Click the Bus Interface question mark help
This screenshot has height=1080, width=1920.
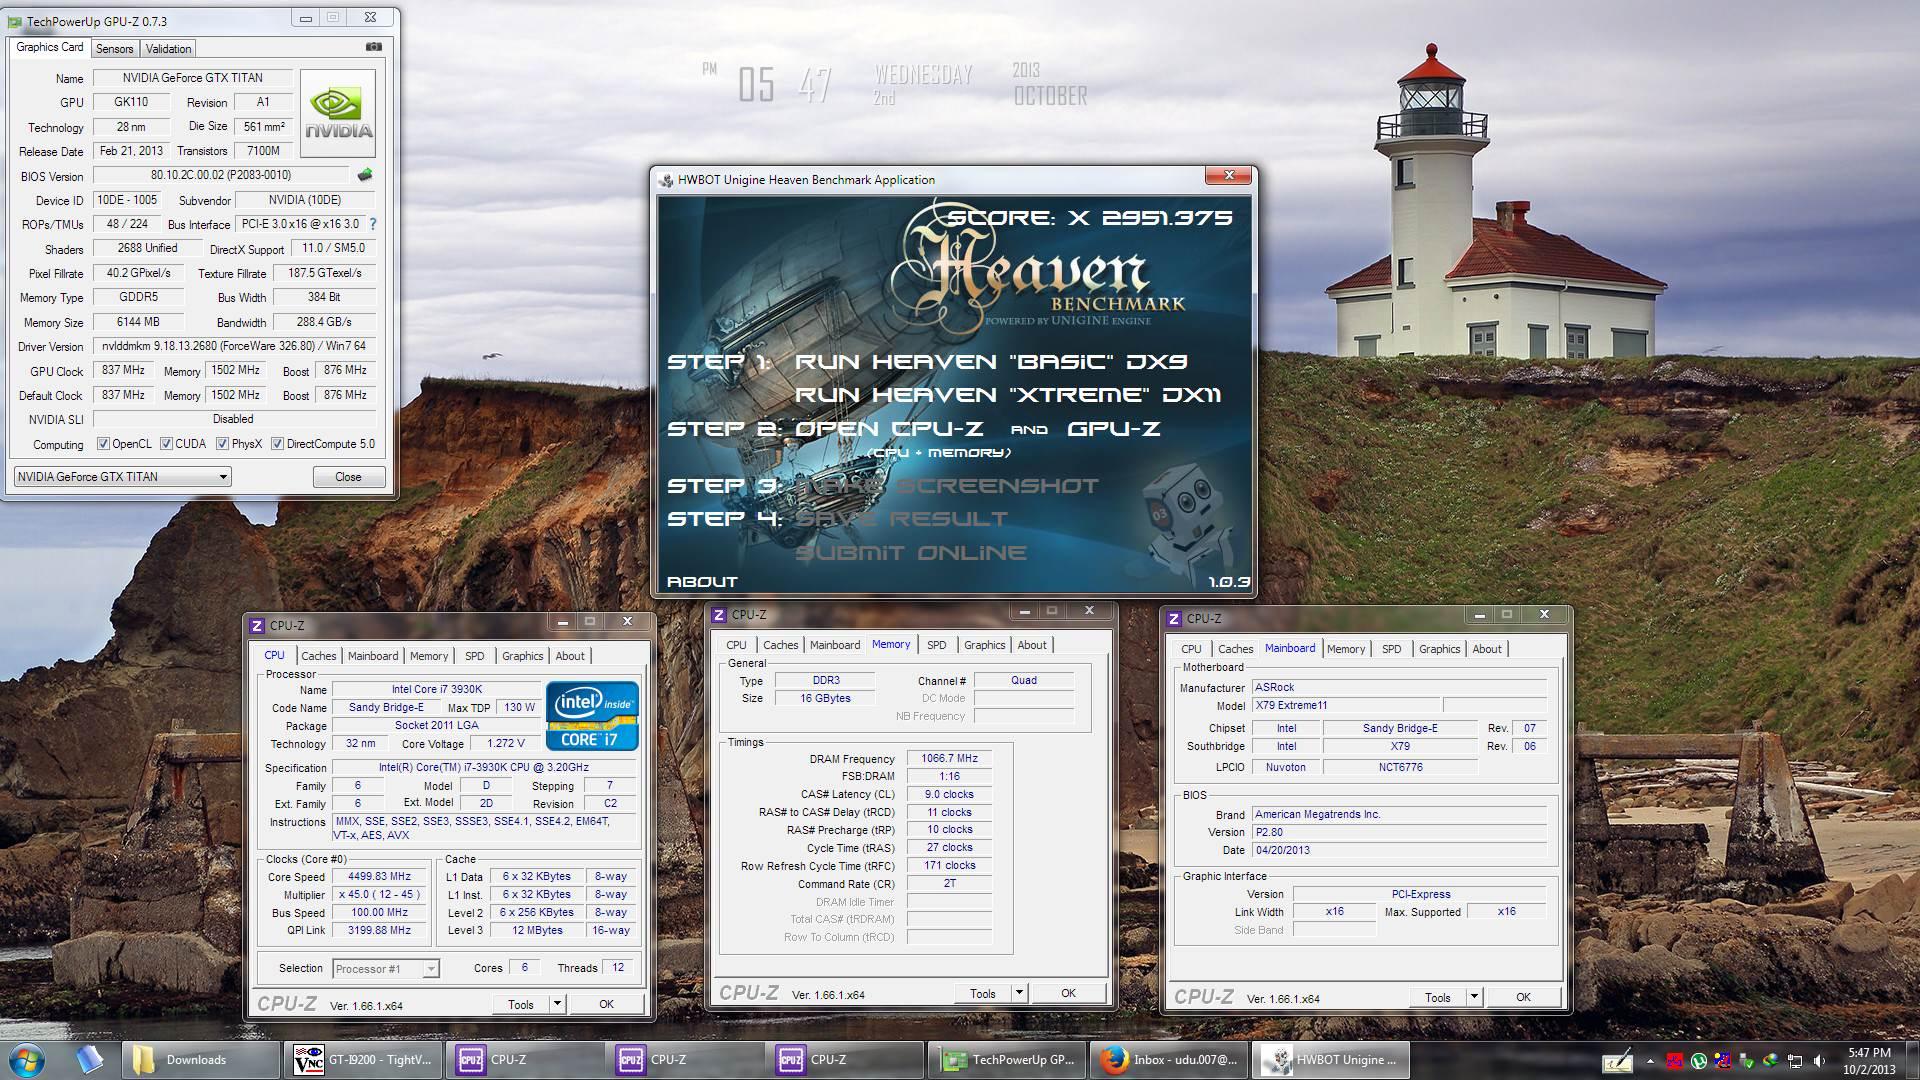coord(373,224)
